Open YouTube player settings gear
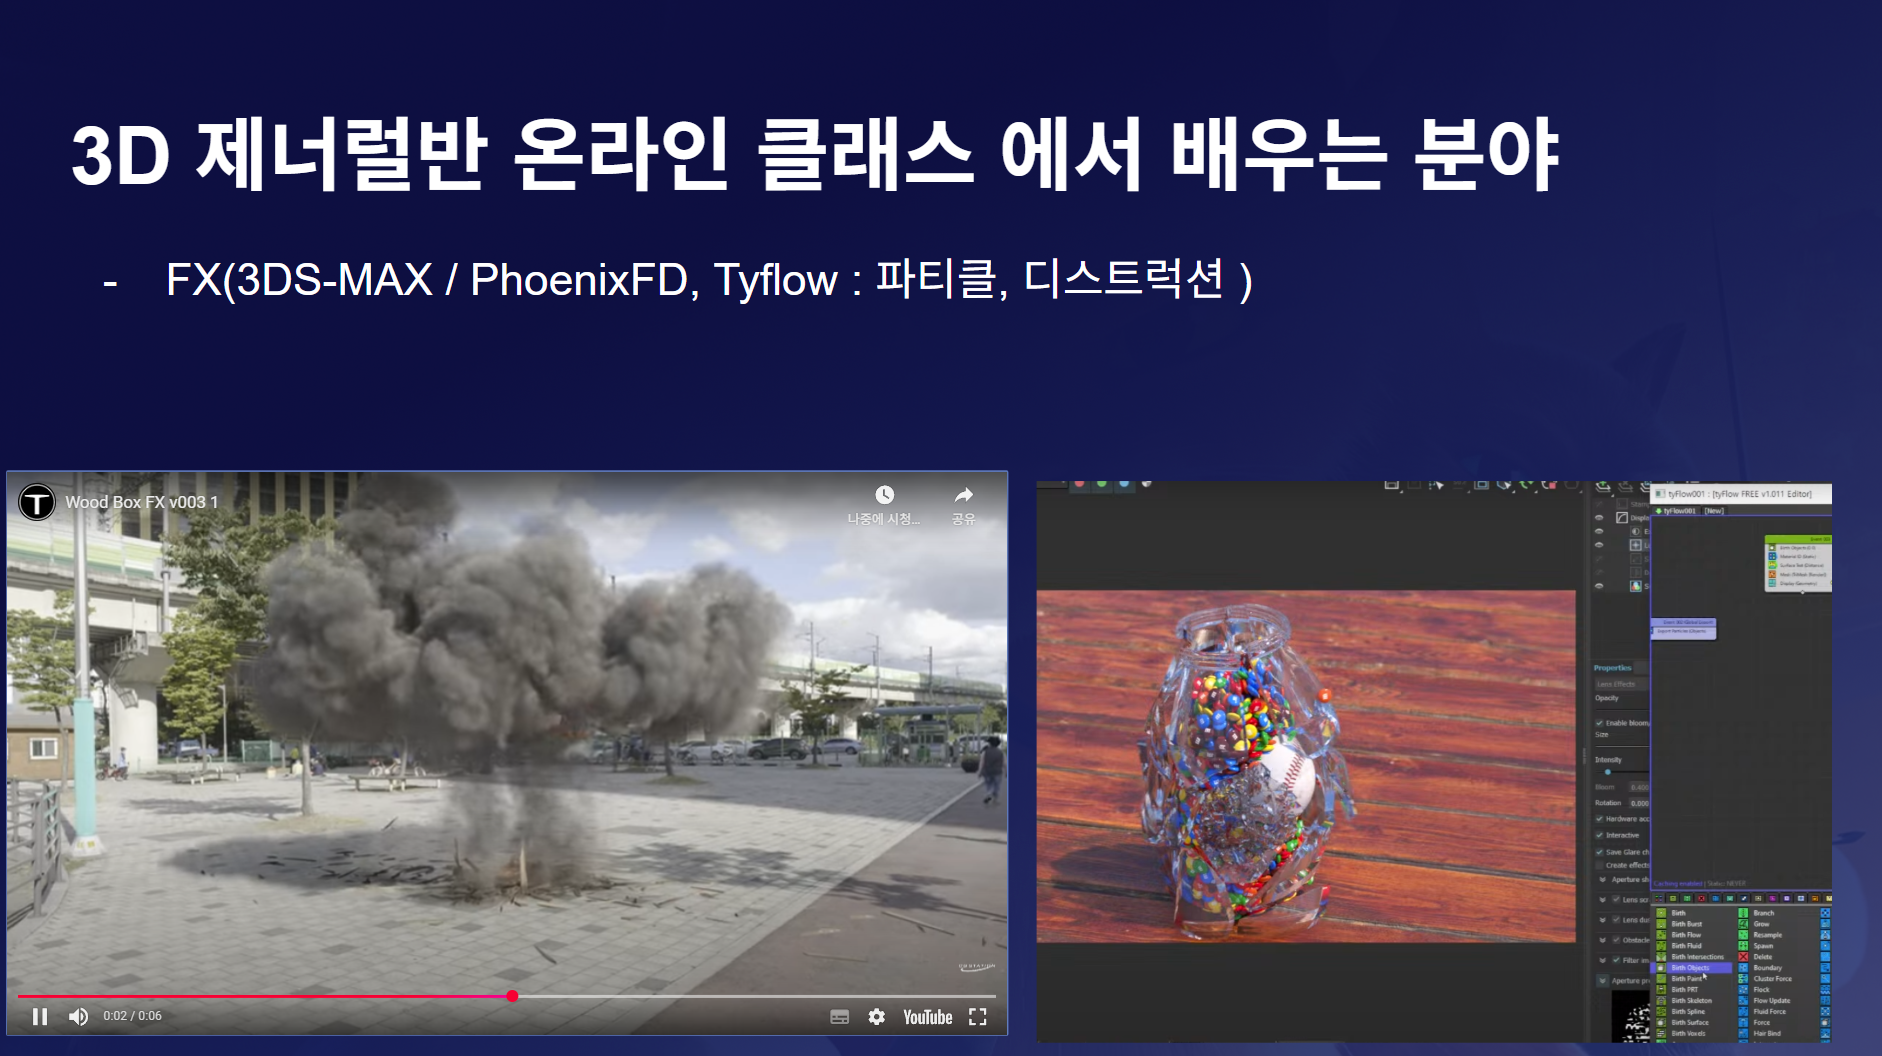The image size is (1882, 1056). pos(877,1017)
